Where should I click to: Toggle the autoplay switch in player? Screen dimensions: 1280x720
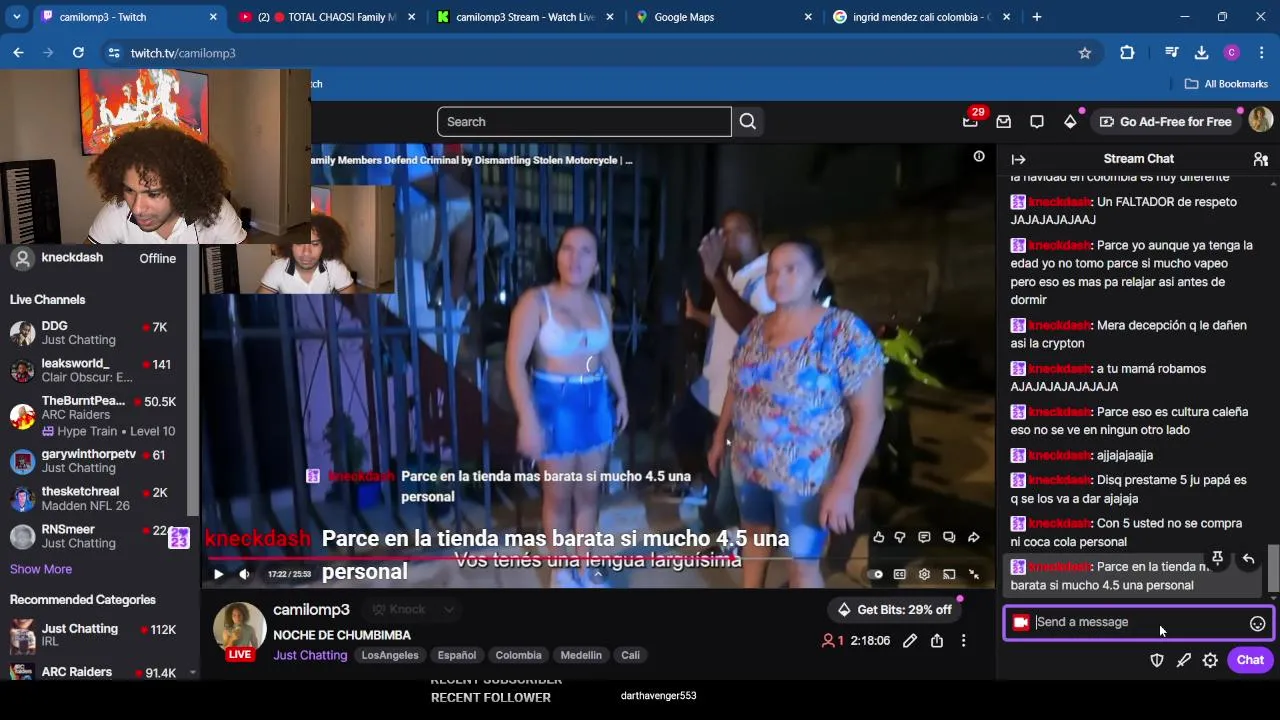pos(876,574)
